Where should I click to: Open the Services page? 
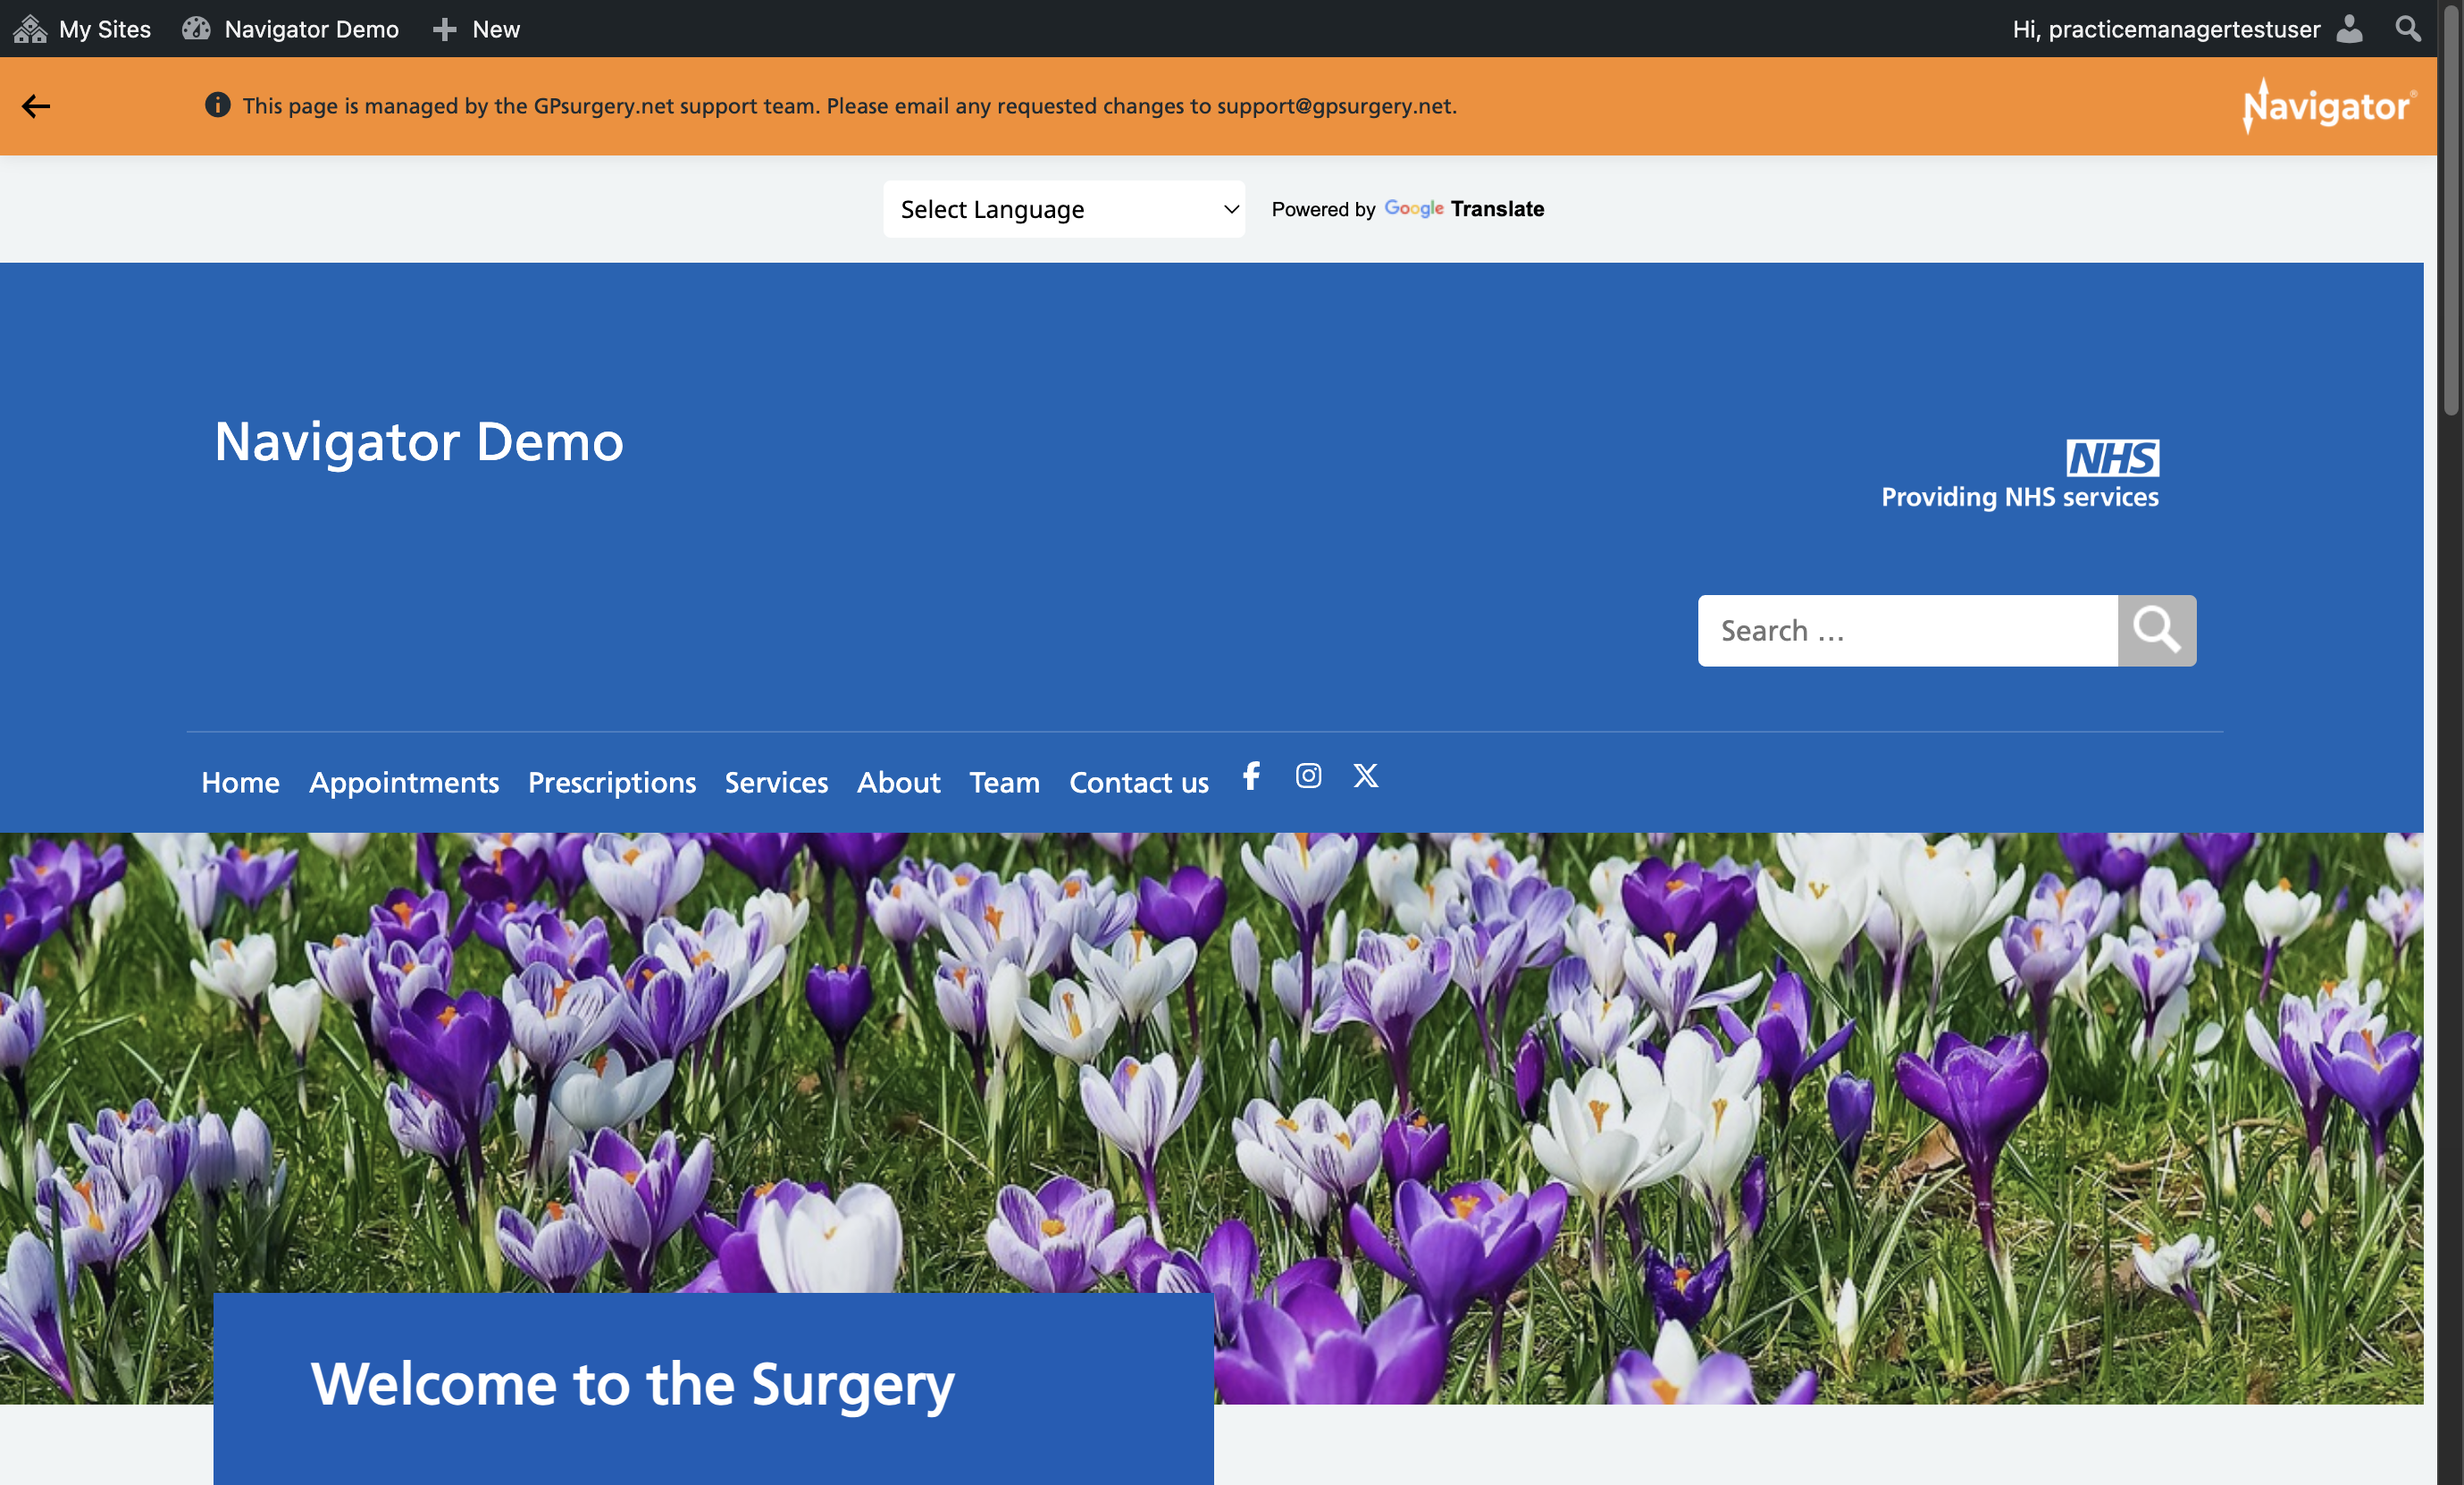(776, 782)
